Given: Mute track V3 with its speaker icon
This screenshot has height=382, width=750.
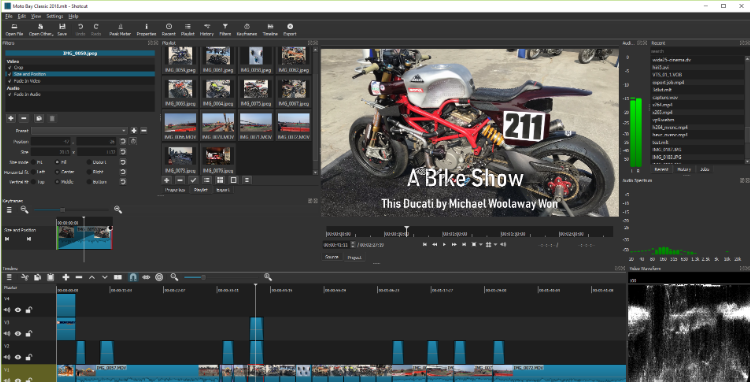Looking at the screenshot, I should [x=7, y=334].
